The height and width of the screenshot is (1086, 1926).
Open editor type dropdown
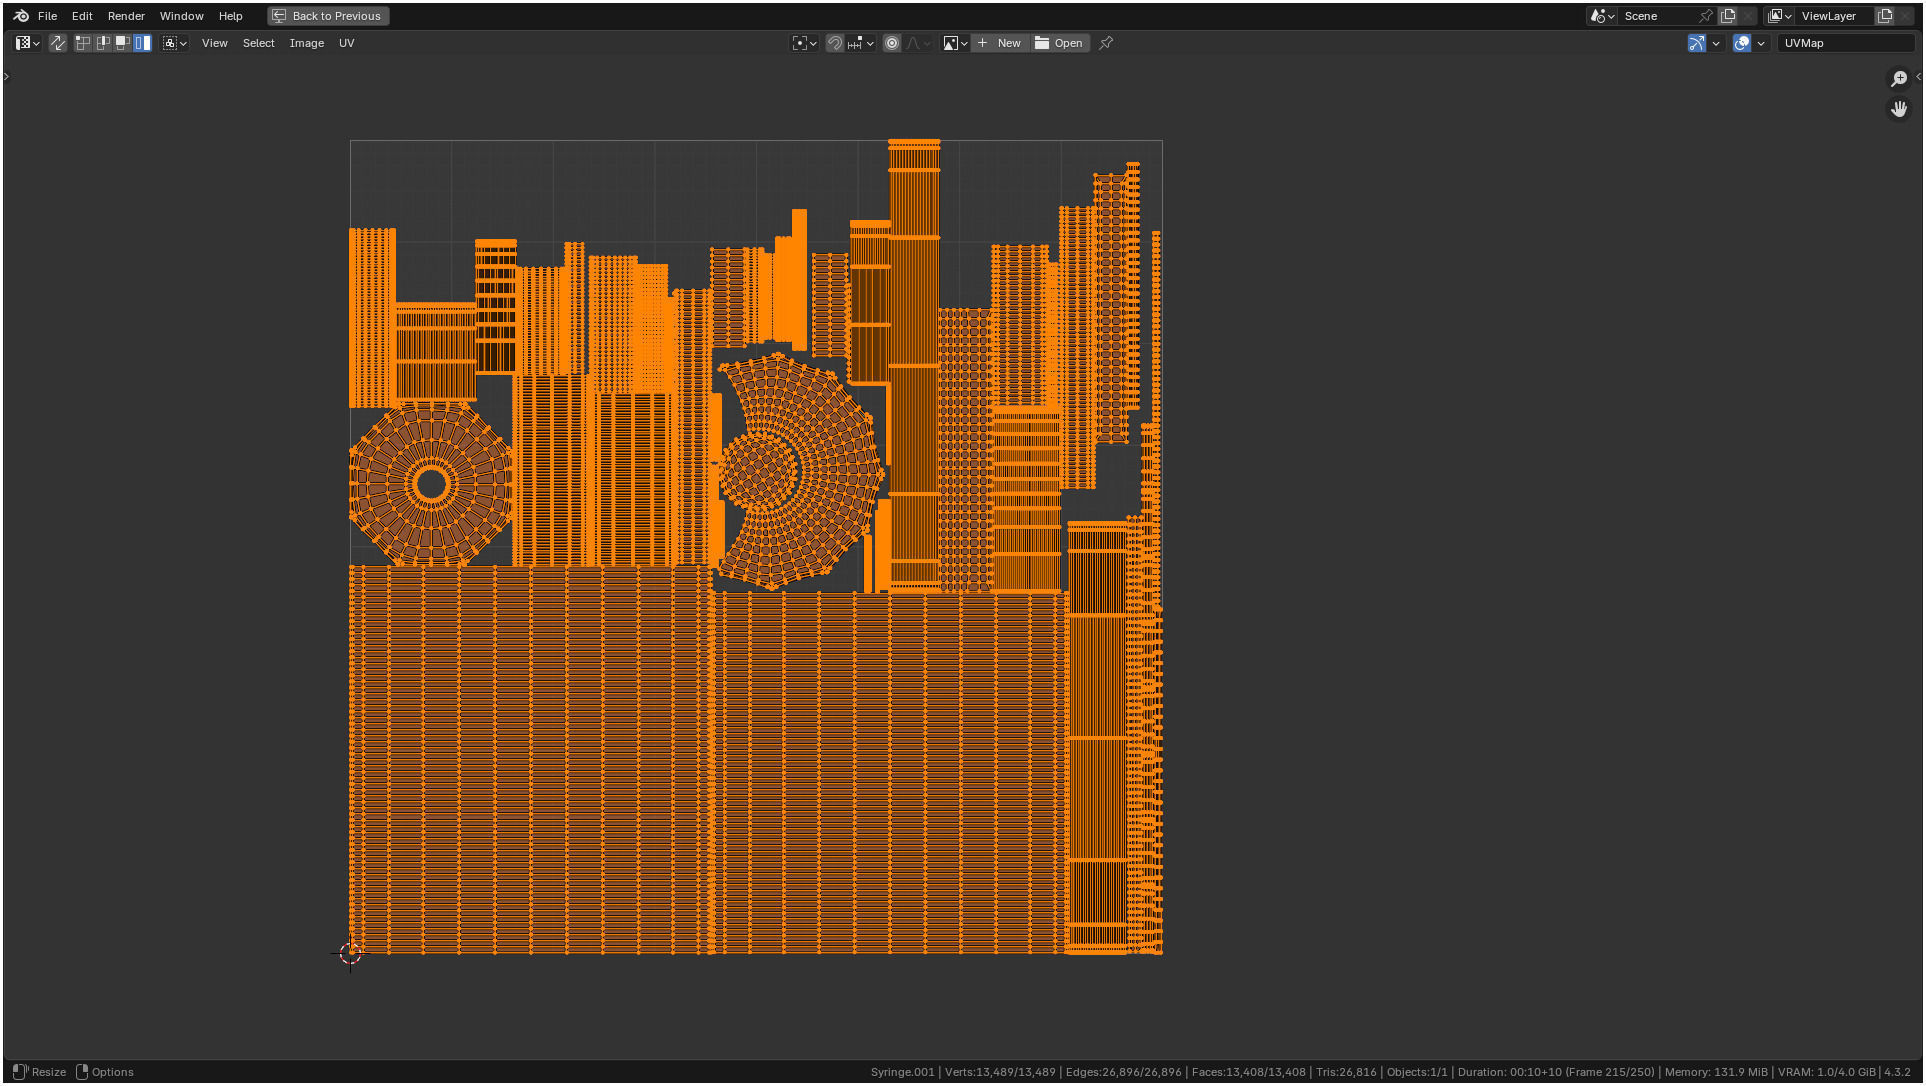pyautogui.click(x=27, y=43)
